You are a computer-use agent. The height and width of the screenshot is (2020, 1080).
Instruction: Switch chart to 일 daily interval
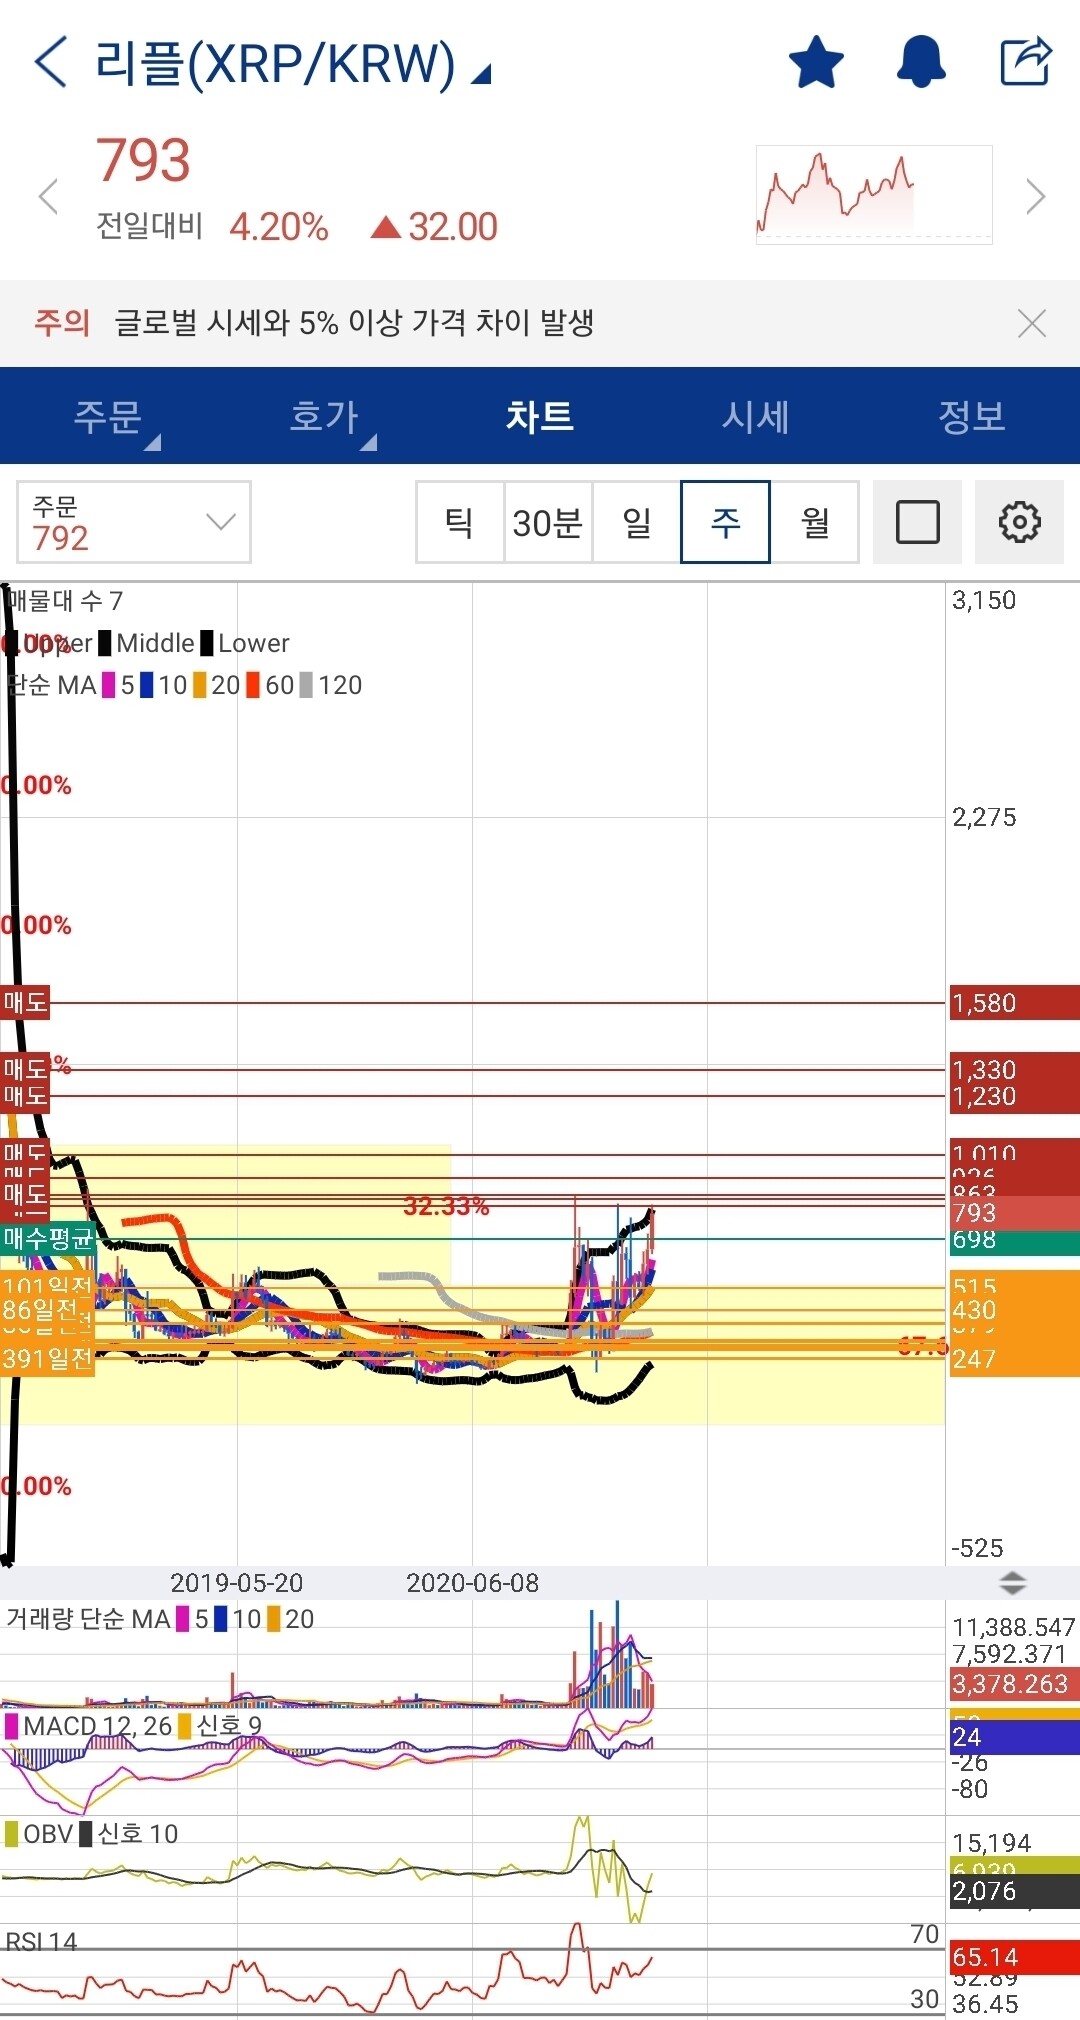pos(637,522)
